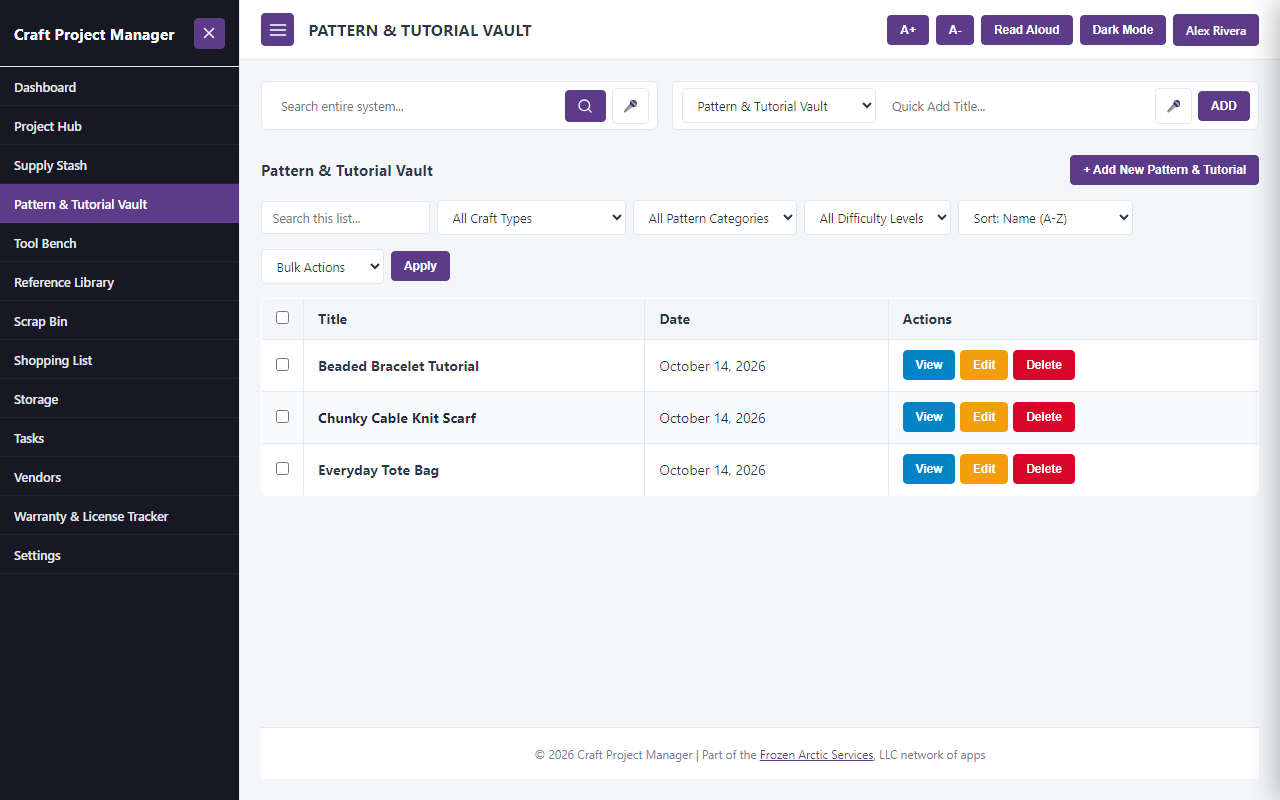The height and width of the screenshot is (800, 1280).
Task: Check the Chunky Cable Knit Scarf checkbox
Action: pos(282,417)
